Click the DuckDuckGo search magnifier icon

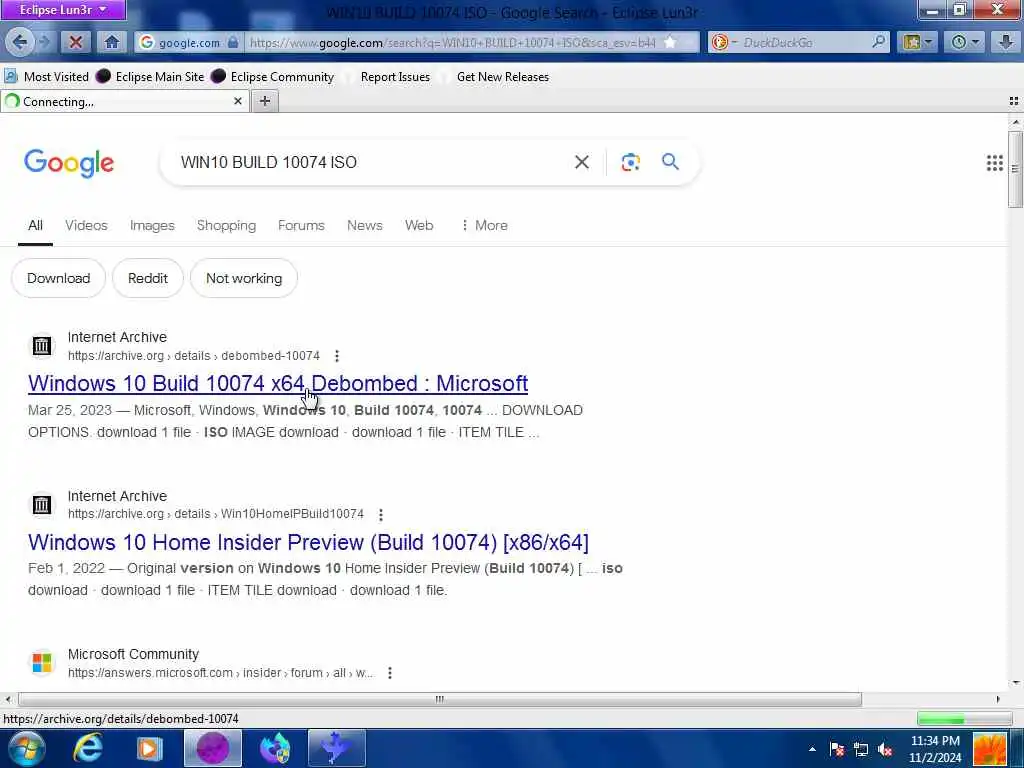(878, 42)
